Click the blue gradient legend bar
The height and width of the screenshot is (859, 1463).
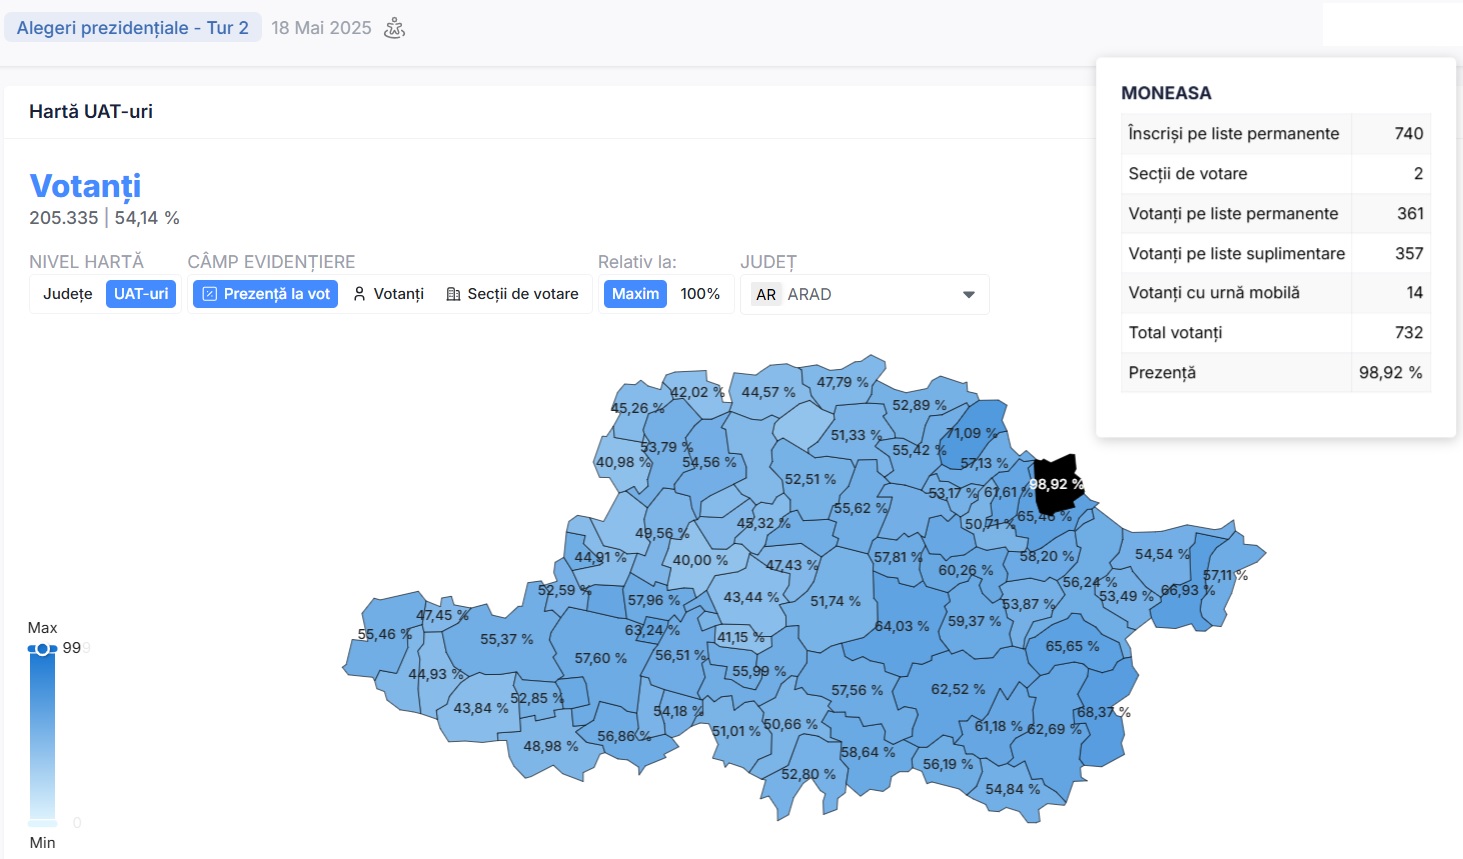point(42,736)
